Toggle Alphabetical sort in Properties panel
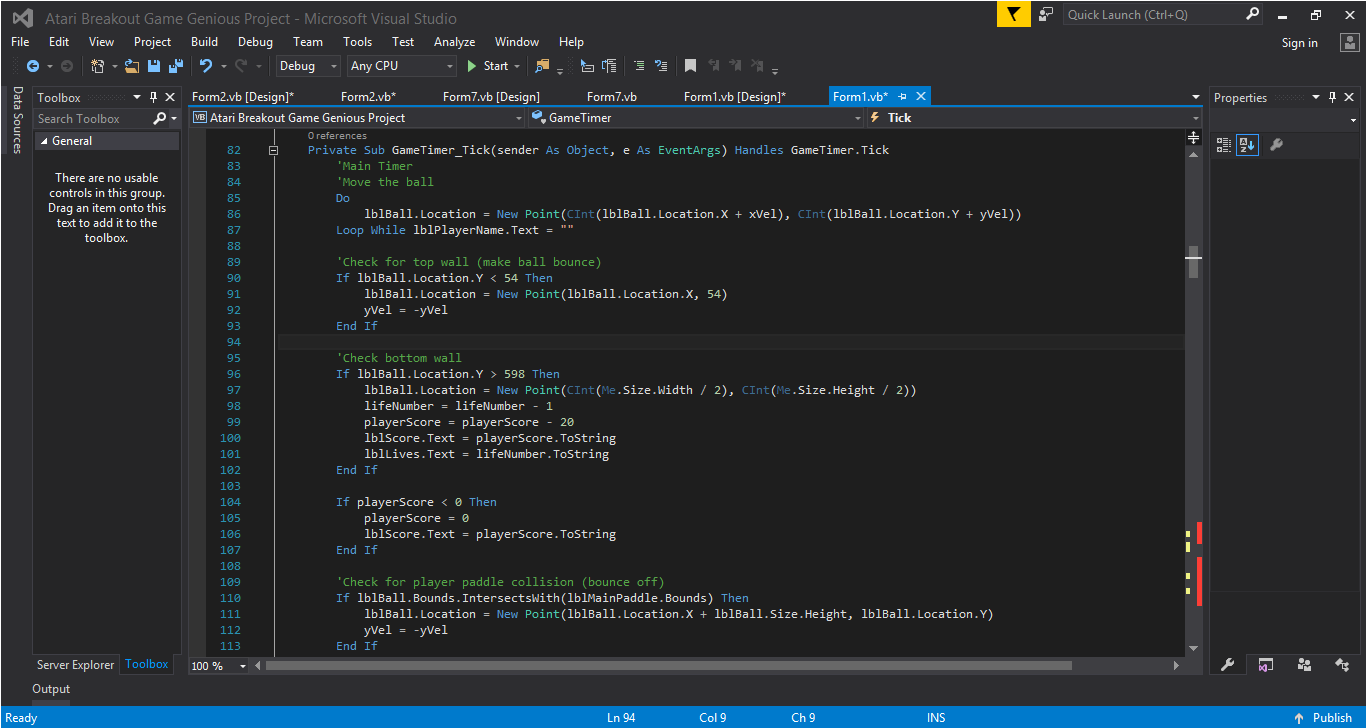Viewport: 1366px width, 728px height. pyautogui.click(x=1246, y=145)
